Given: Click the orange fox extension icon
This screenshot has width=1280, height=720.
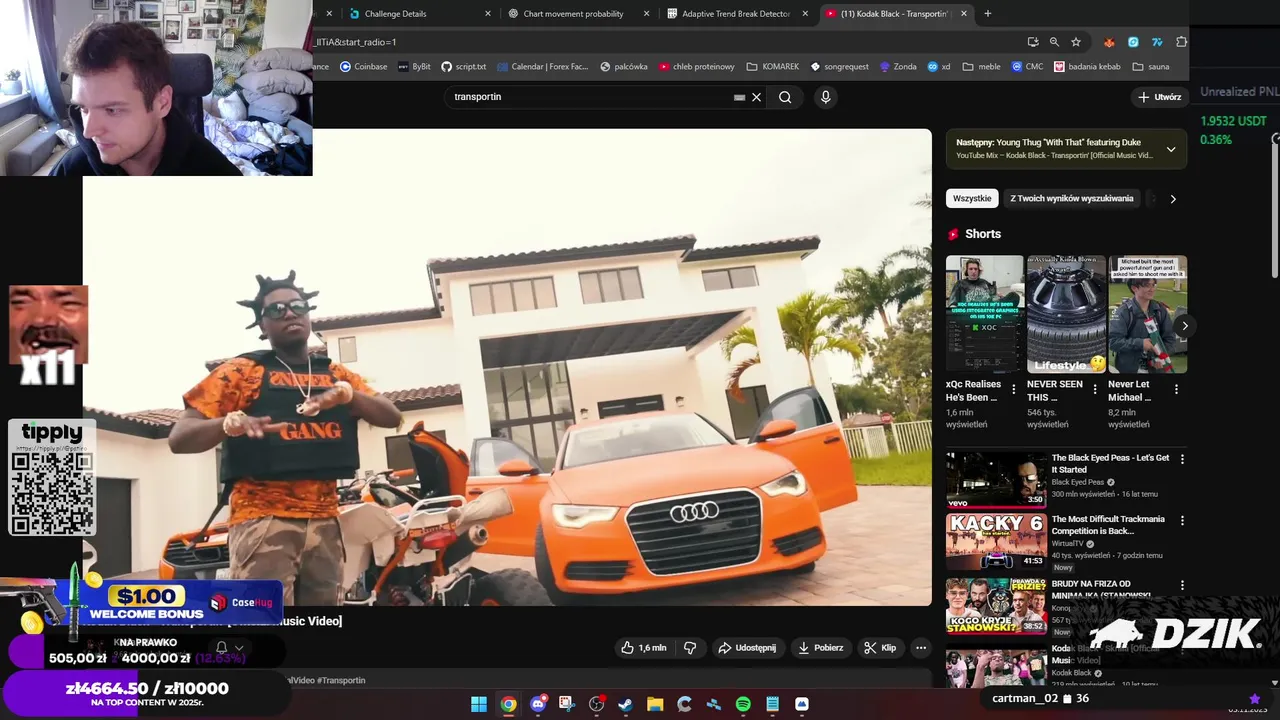Looking at the screenshot, I should [1109, 42].
